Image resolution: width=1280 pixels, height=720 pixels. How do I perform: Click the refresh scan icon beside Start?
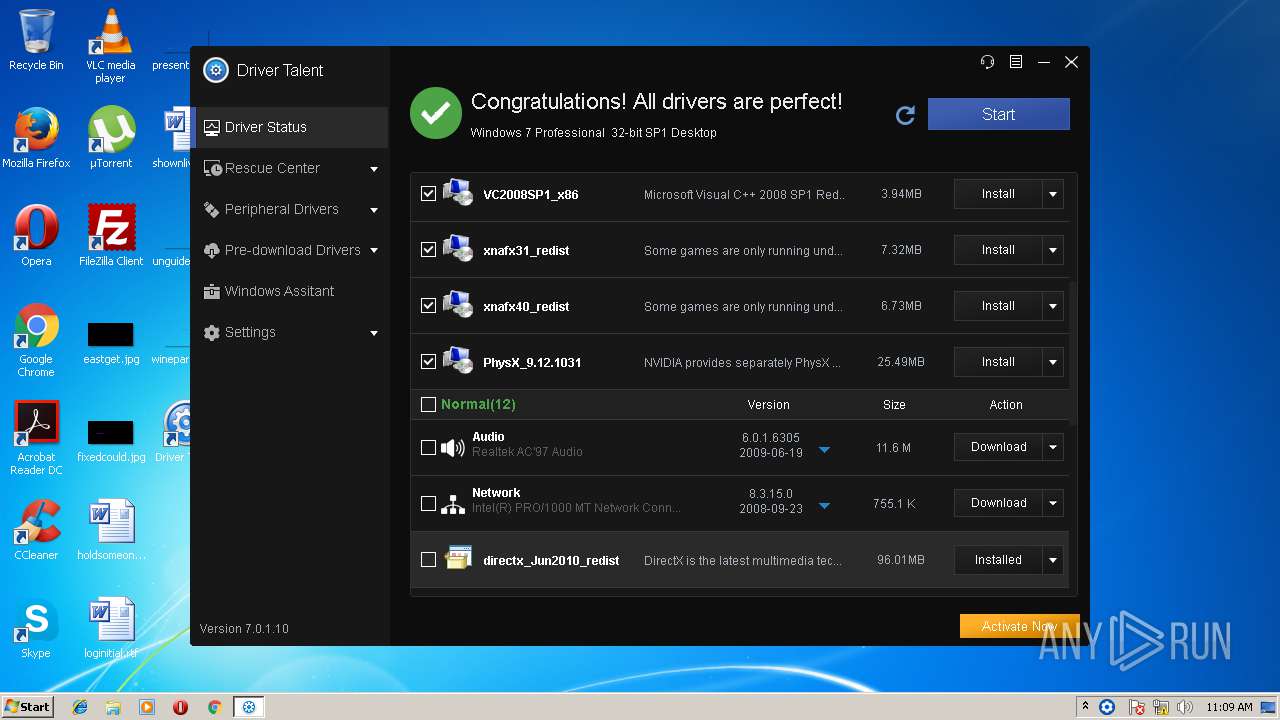[905, 115]
